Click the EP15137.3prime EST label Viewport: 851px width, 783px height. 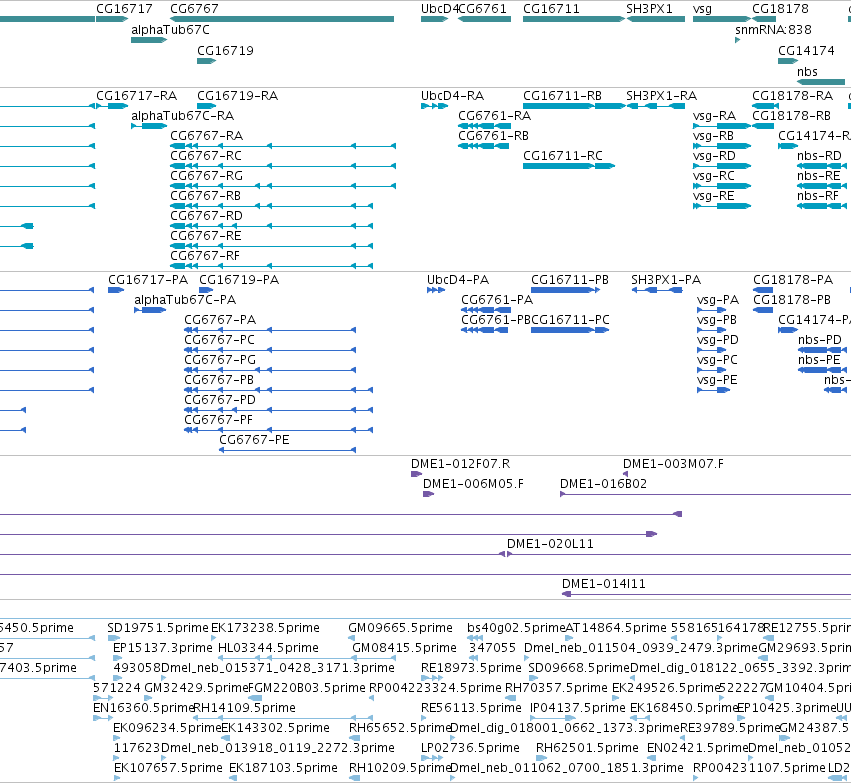pos(163,648)
